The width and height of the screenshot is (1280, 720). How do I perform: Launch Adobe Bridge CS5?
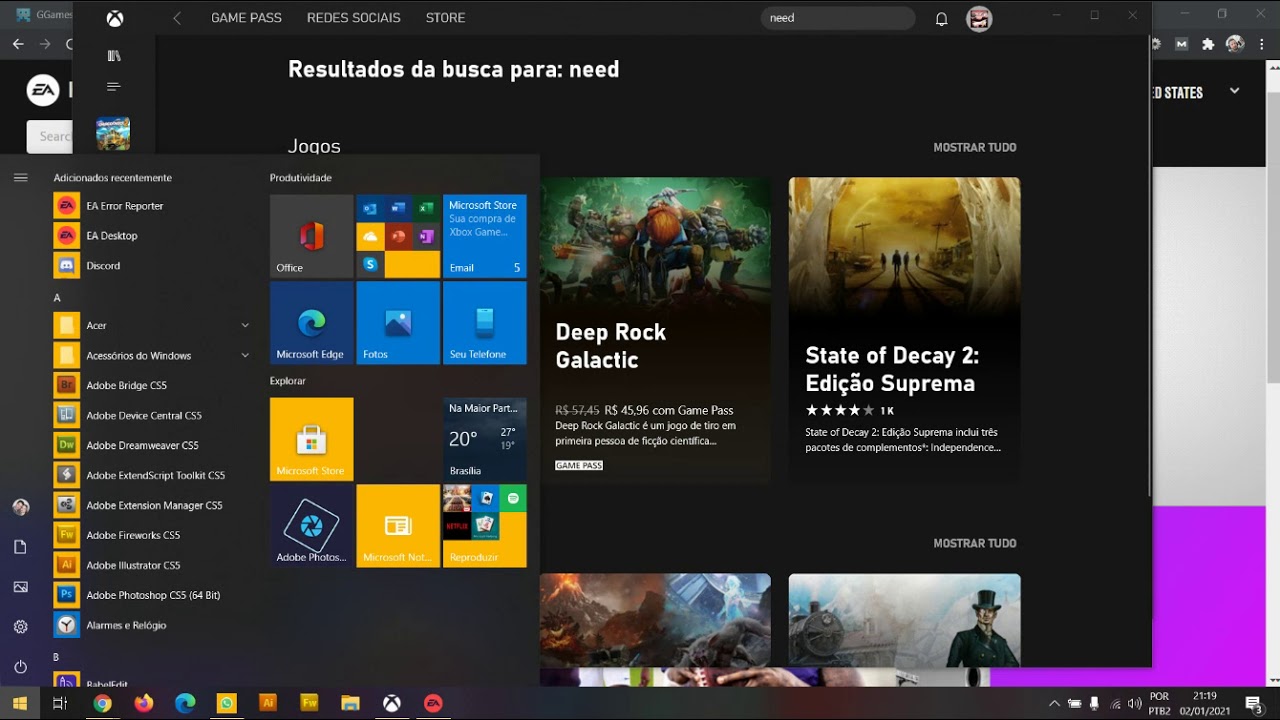pos(152,386)
